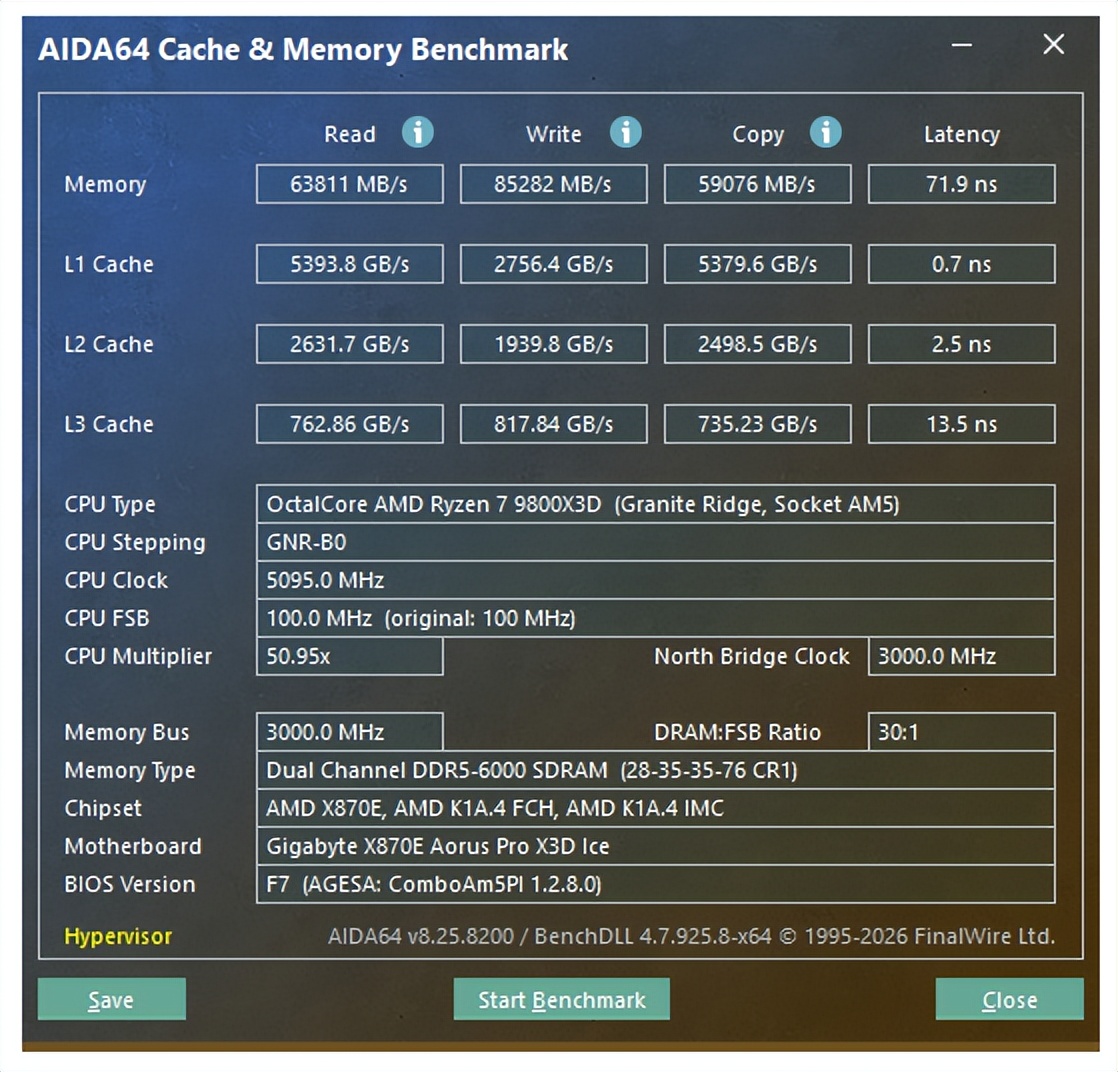The height and width of the screenshot is (1072, 1118).
Task: Click the window title AIDA64 Cache & Memory Benchmark
Action: [x=303, y=49]
